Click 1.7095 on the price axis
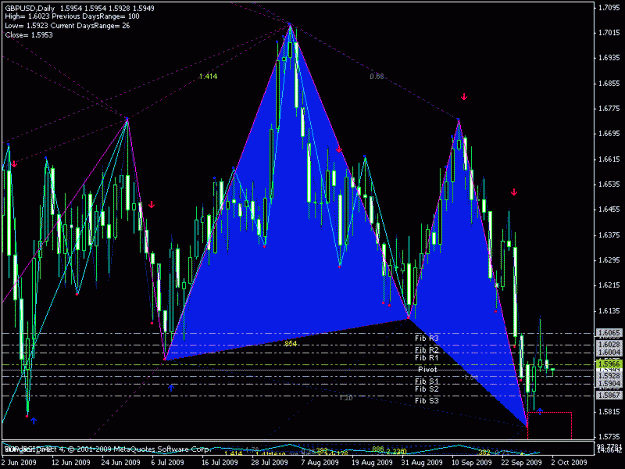 click(609, 8)
